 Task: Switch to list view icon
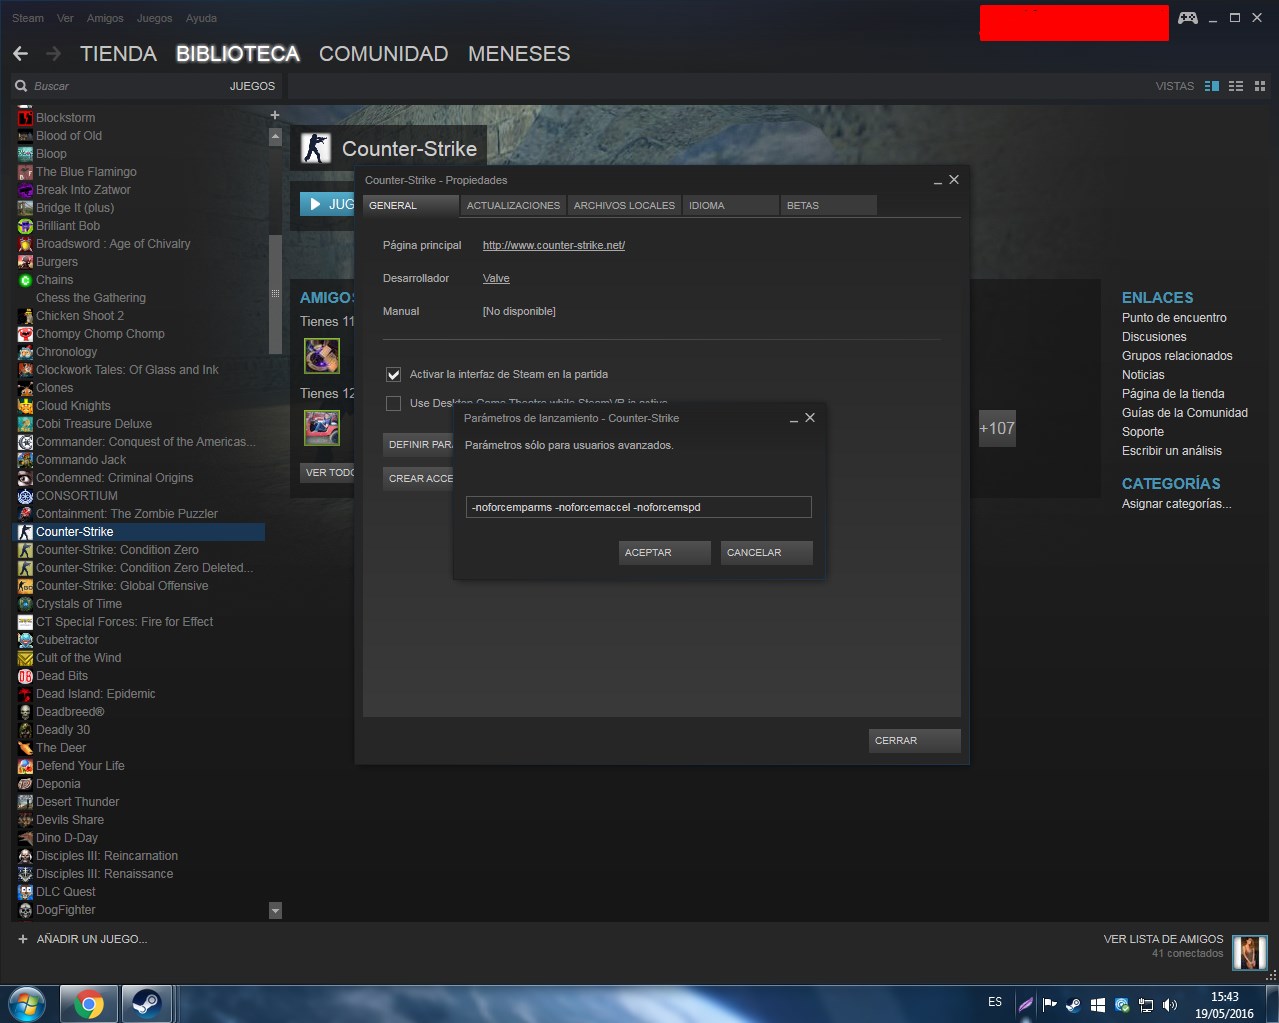[1236, 86]
